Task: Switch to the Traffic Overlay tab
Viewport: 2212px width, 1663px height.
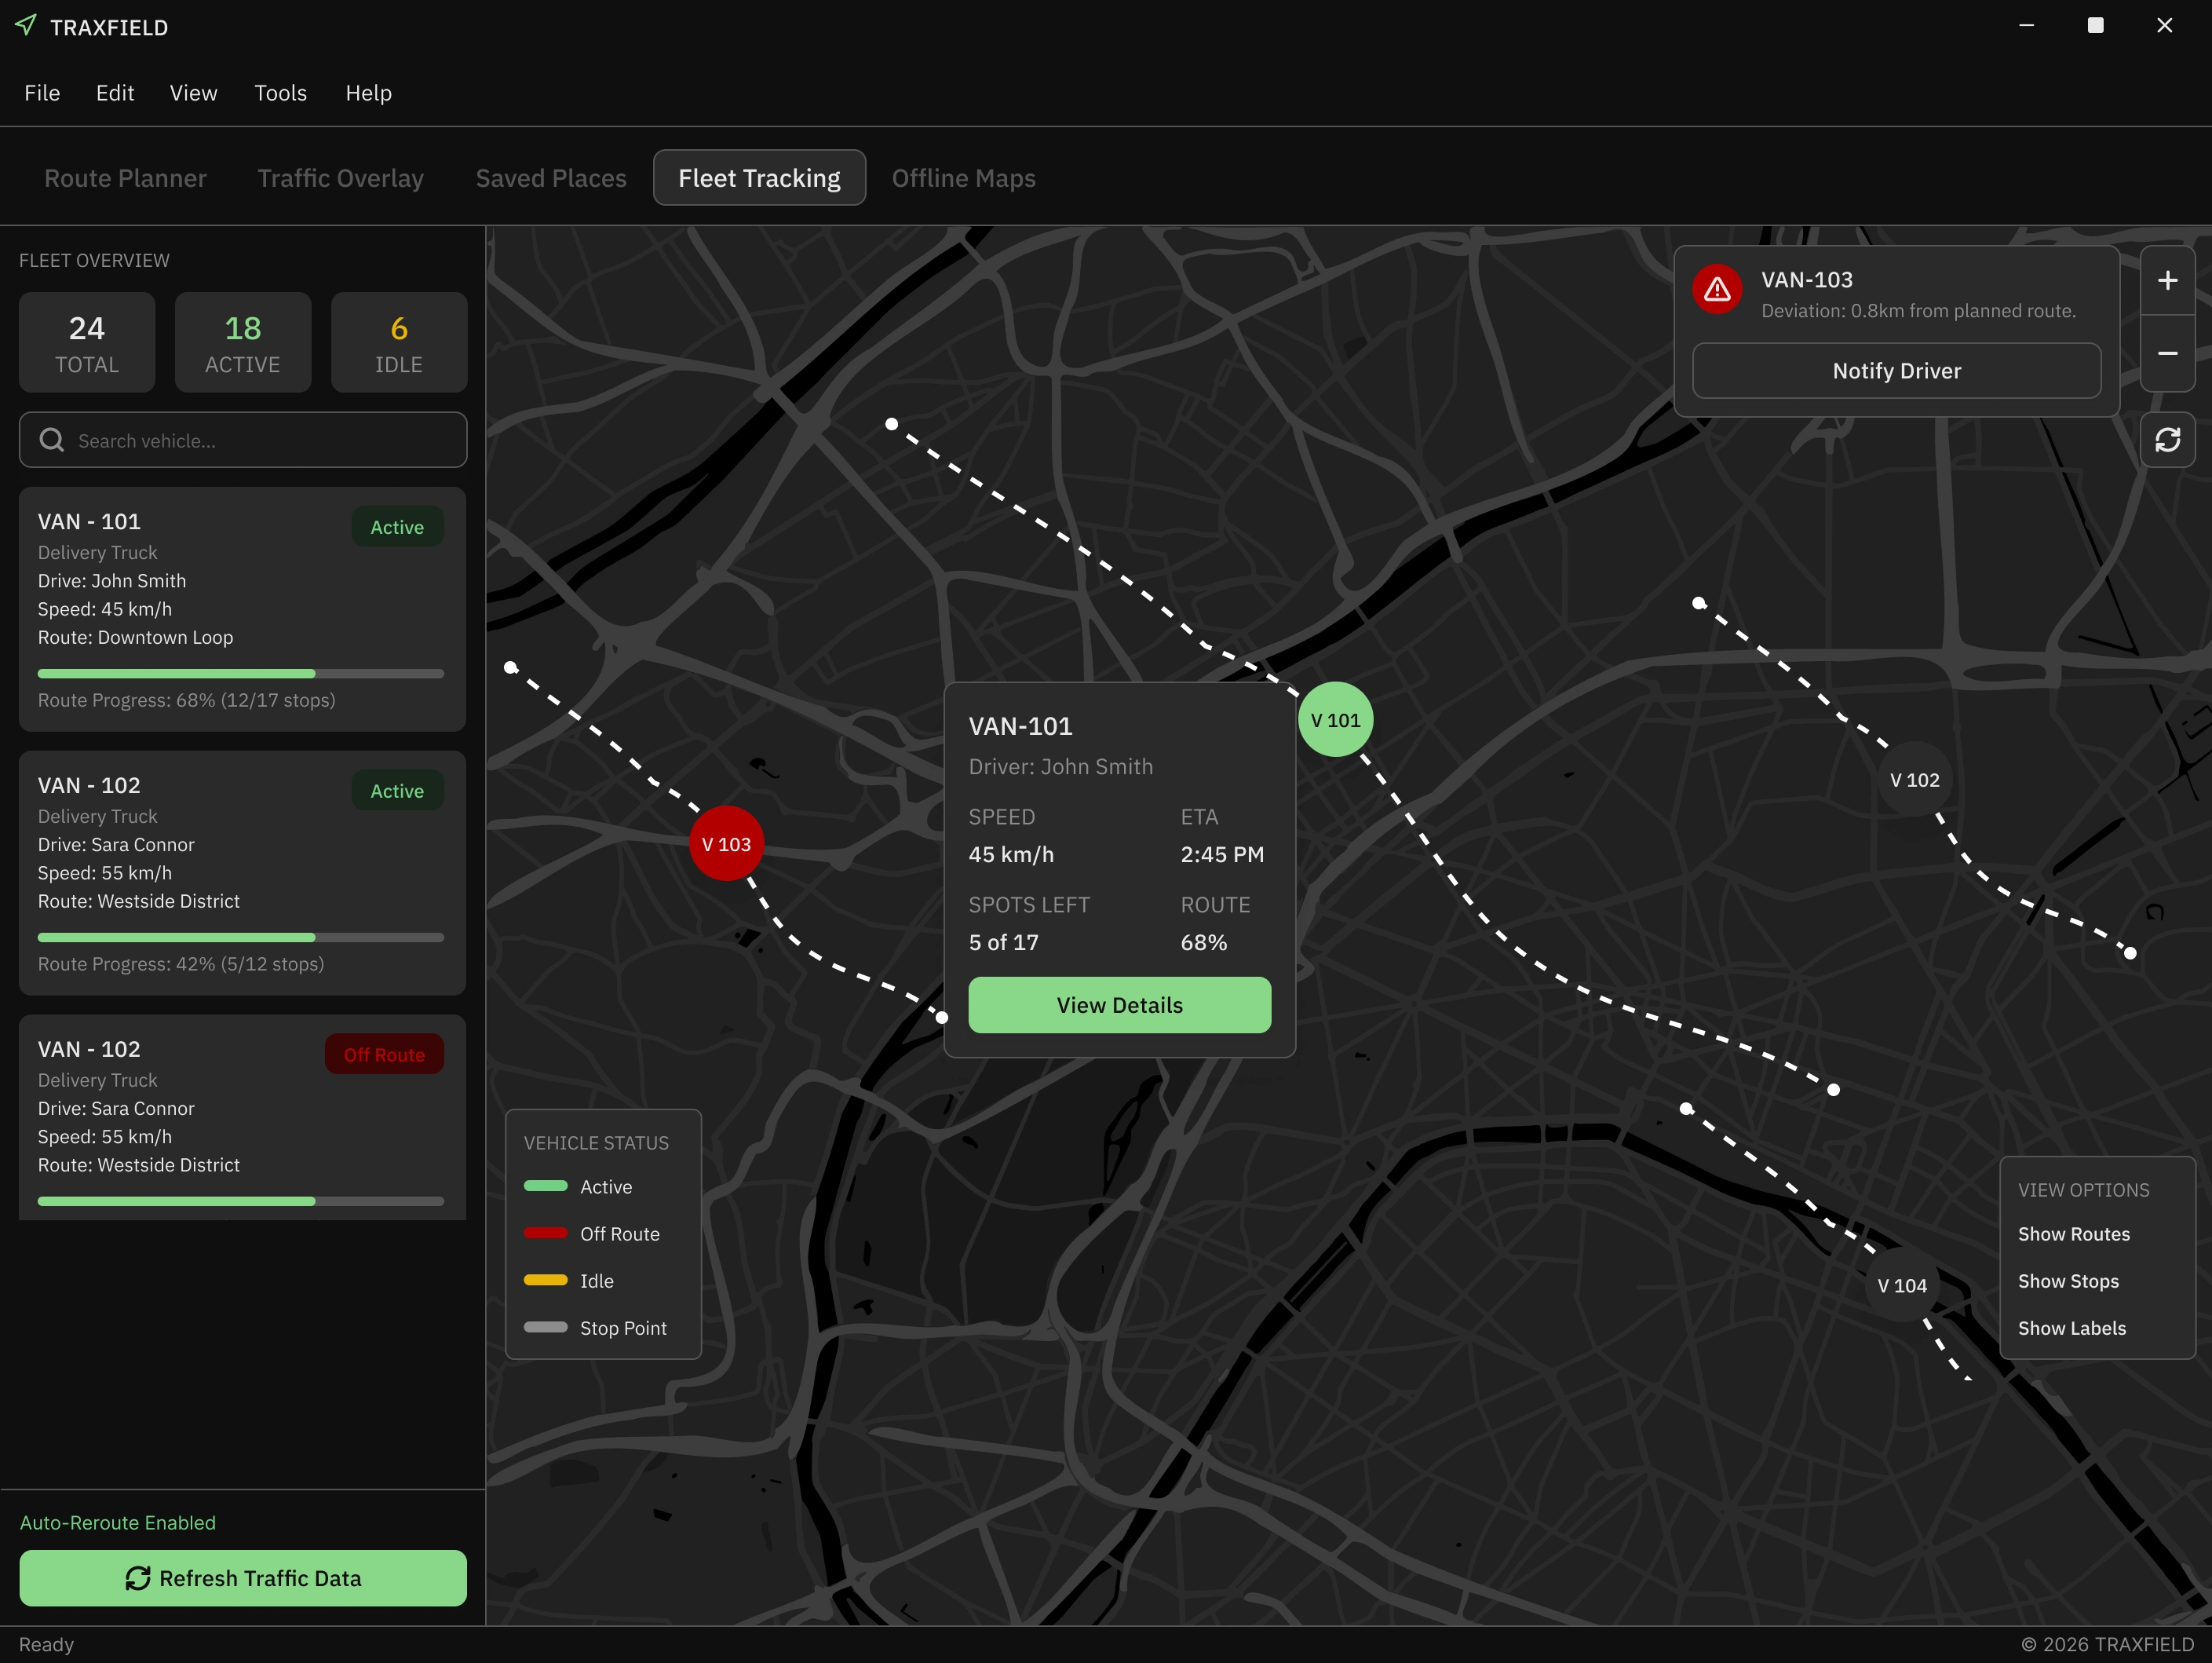Action: [x=340, y=178]
